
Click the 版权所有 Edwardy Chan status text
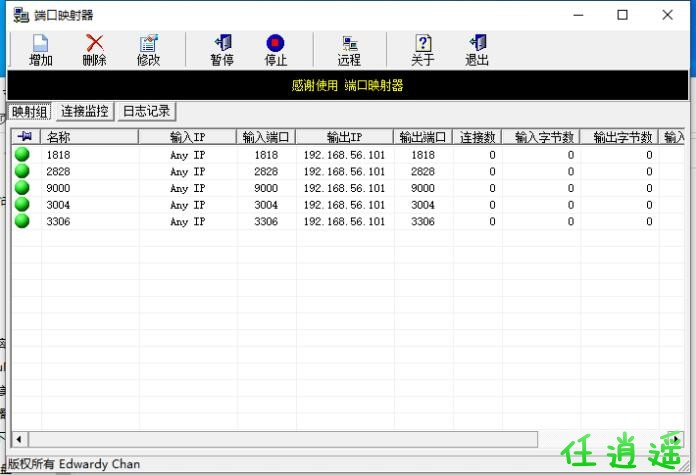click(x=74, y=464)
